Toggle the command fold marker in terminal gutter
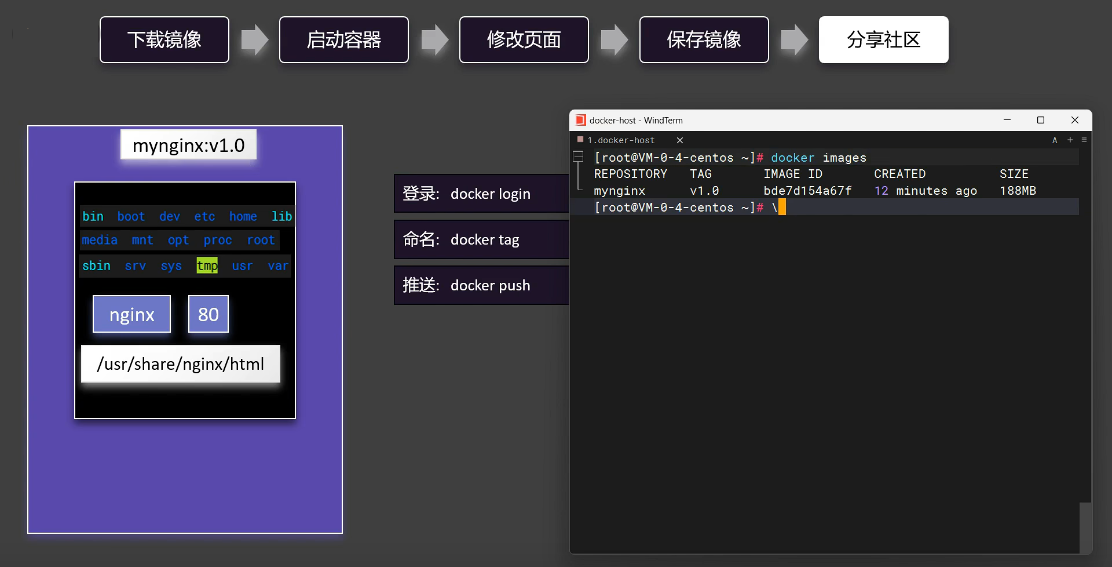The height and width of the screenshot is (567, 1112). 579,158
